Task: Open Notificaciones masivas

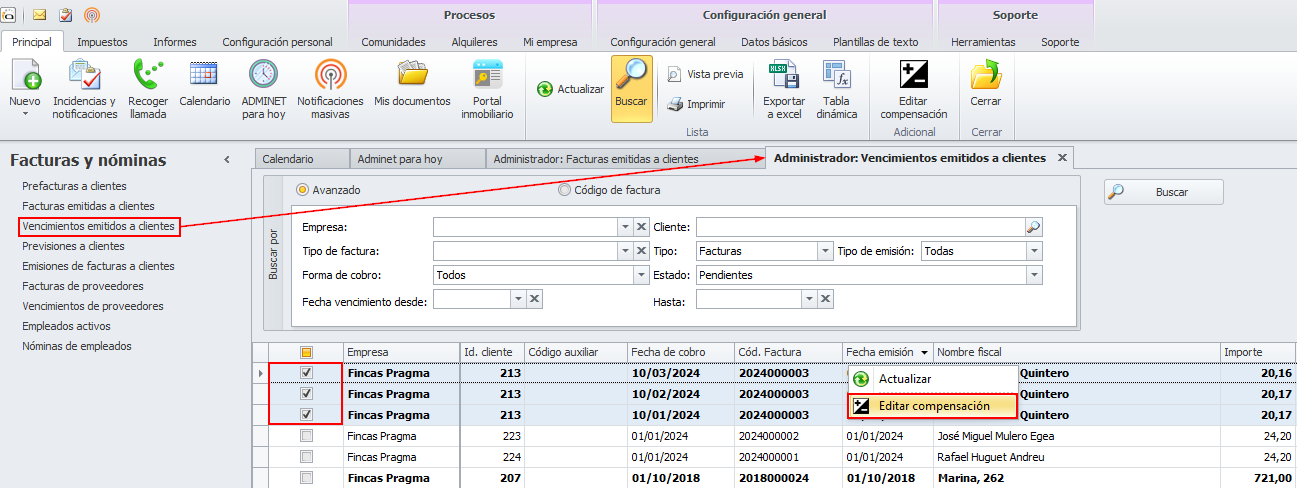Action: coord(330,88)
